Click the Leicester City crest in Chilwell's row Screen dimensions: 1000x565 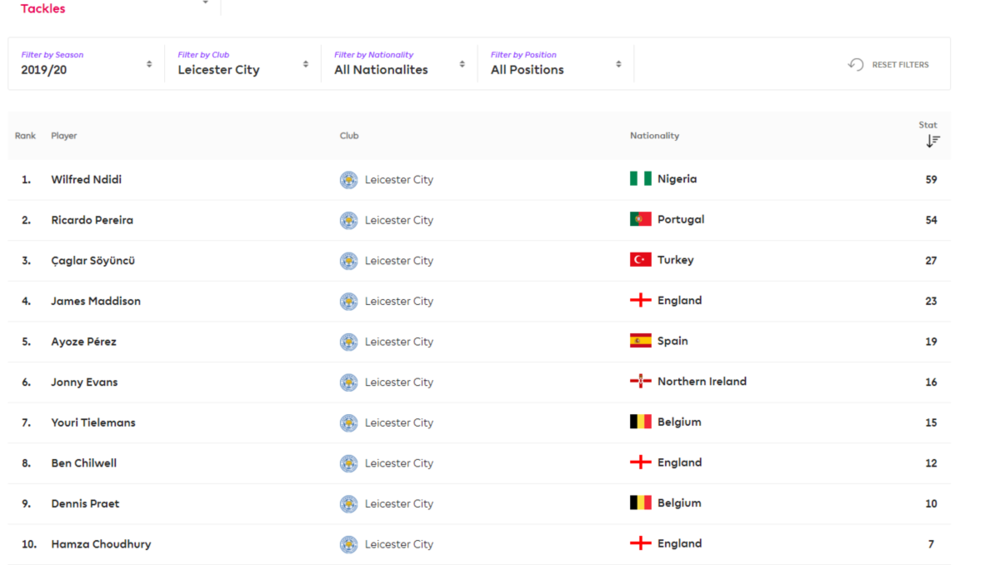point(349,464)
